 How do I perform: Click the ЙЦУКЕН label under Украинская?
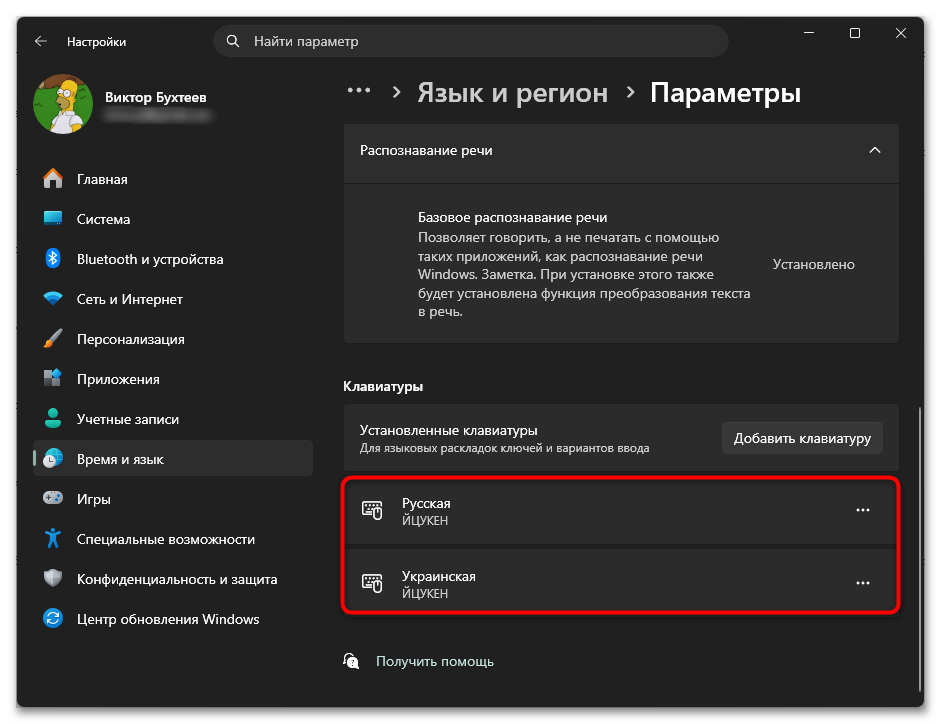tap(425, 593)
